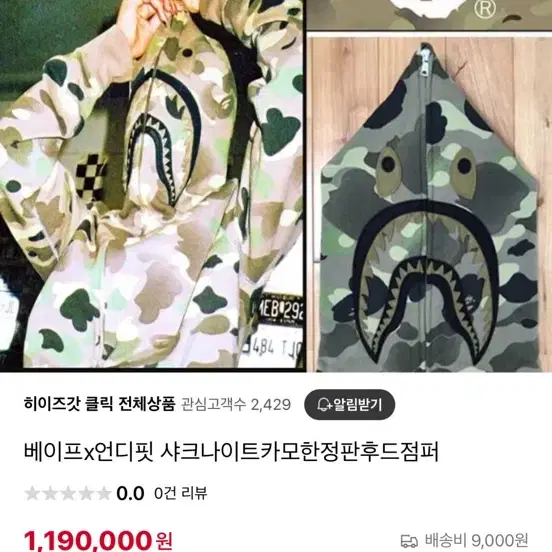Image resolution: width=552 pixels, height=552 pixels.
Task: Open the cropped logo image at top
Action: pos(429,15)
